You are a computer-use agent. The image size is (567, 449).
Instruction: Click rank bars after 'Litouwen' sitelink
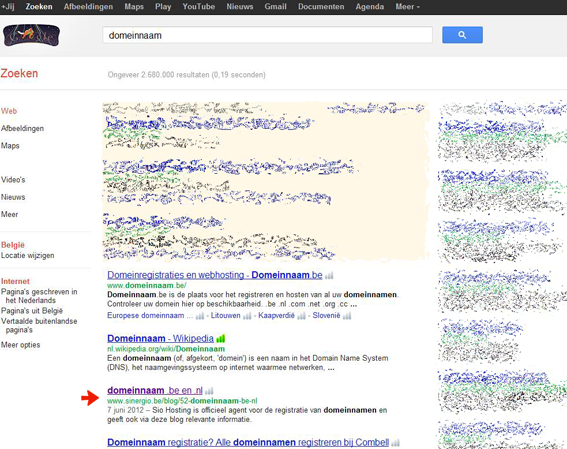(x=247, y=316)
